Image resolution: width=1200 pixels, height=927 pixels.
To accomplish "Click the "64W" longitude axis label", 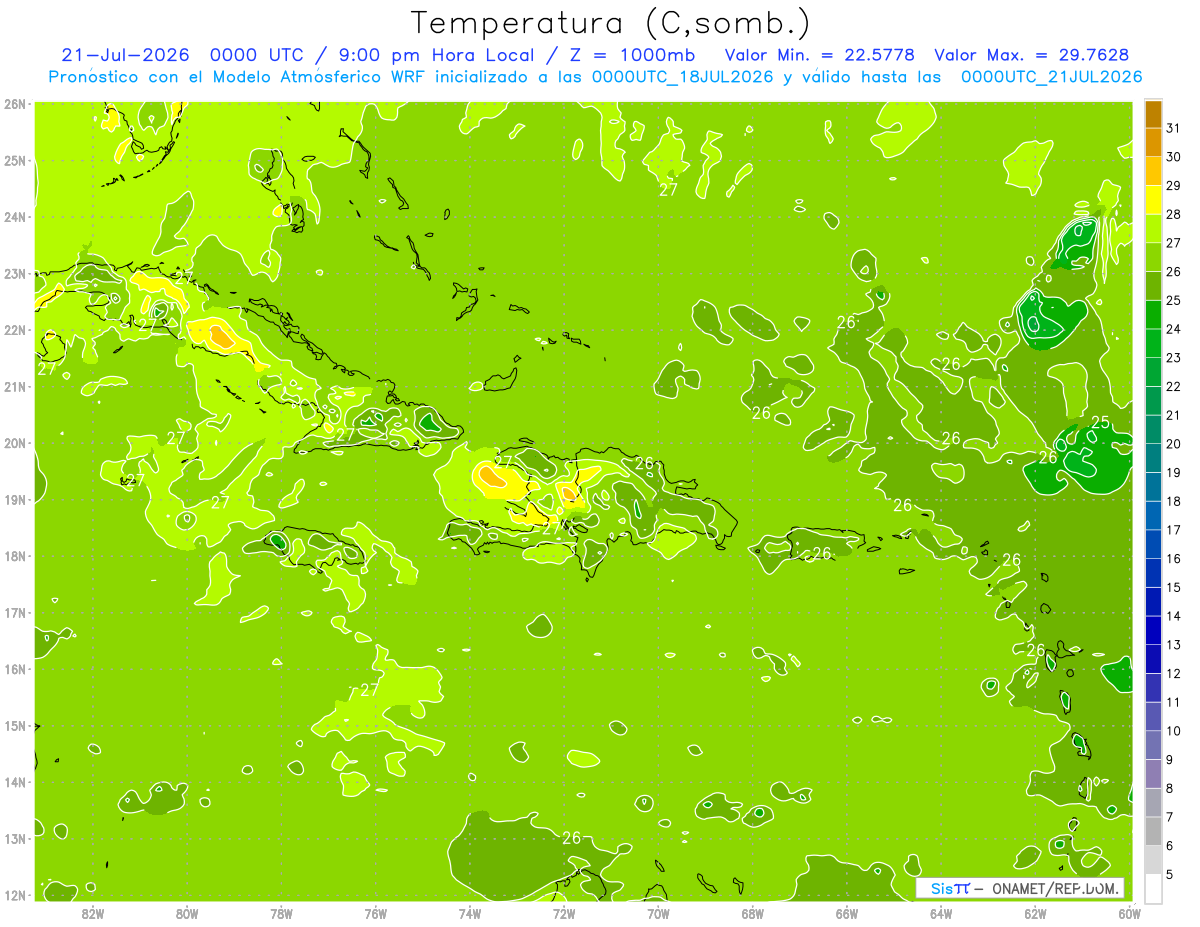I will coord(941,913).
